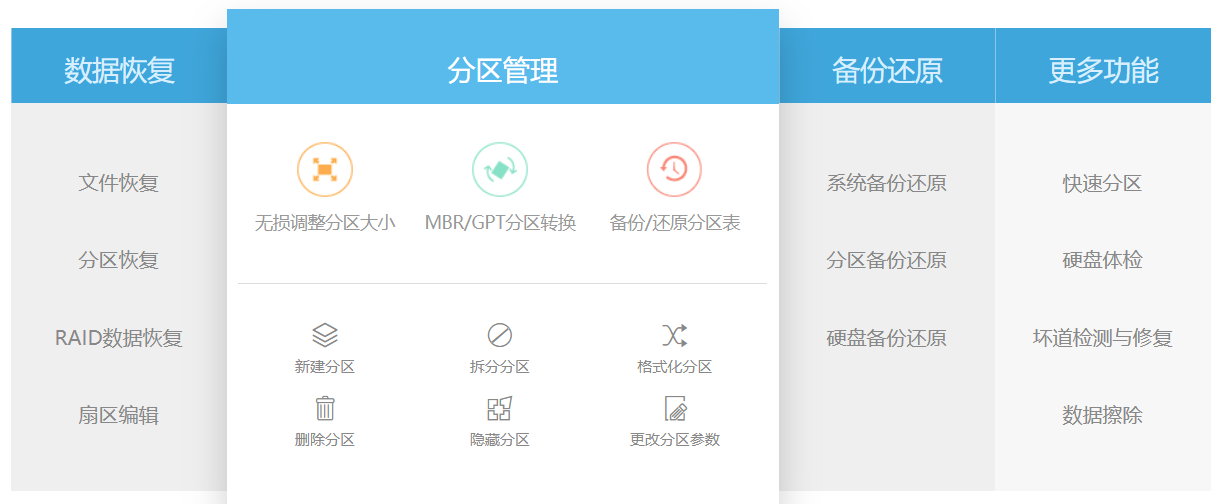Click the 新建分区 layers icon
The image size is (1224, 504).
325,335
